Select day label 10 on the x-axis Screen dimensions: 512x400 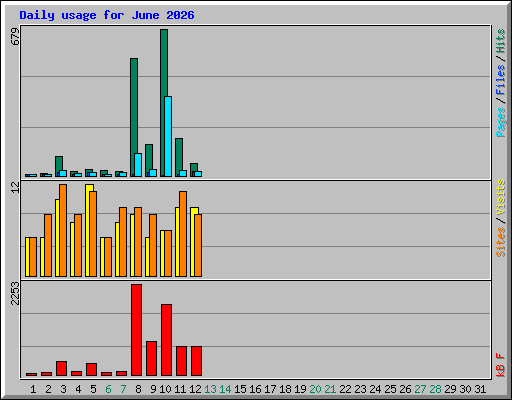pyautogui.click(x=165, y=389)
